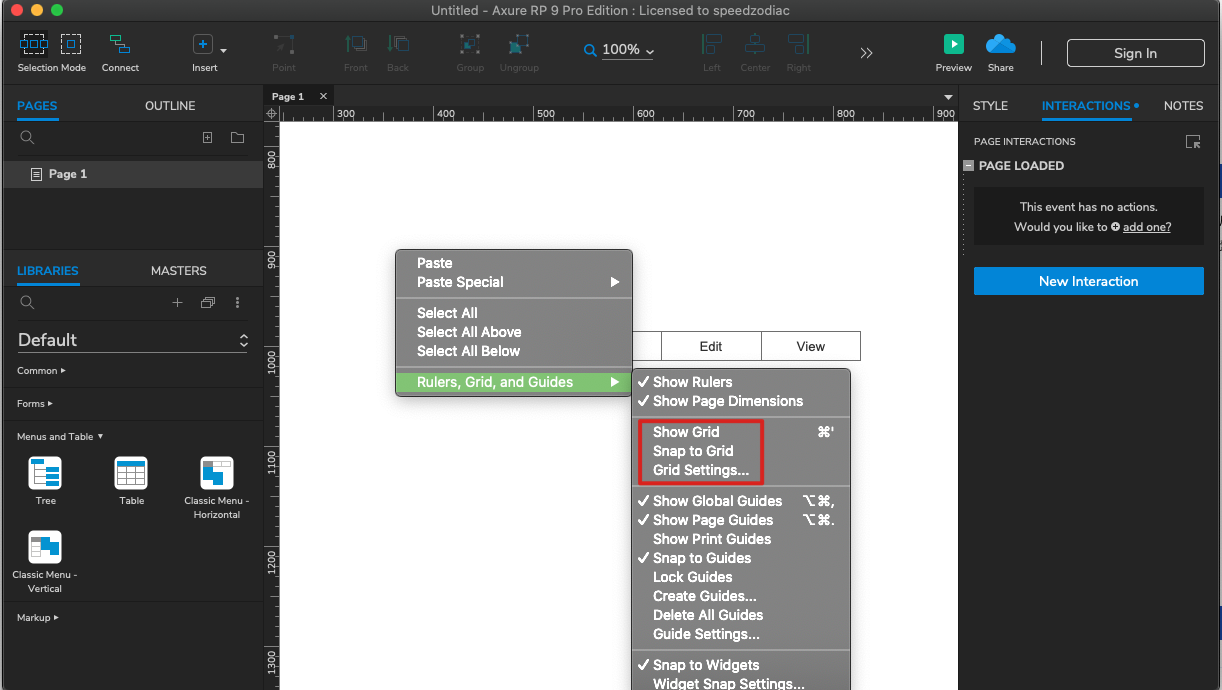Screen dimensions: 1222x690
Task: Toggle Show Page Dimensions option
Action: click(x=741, y=401)
